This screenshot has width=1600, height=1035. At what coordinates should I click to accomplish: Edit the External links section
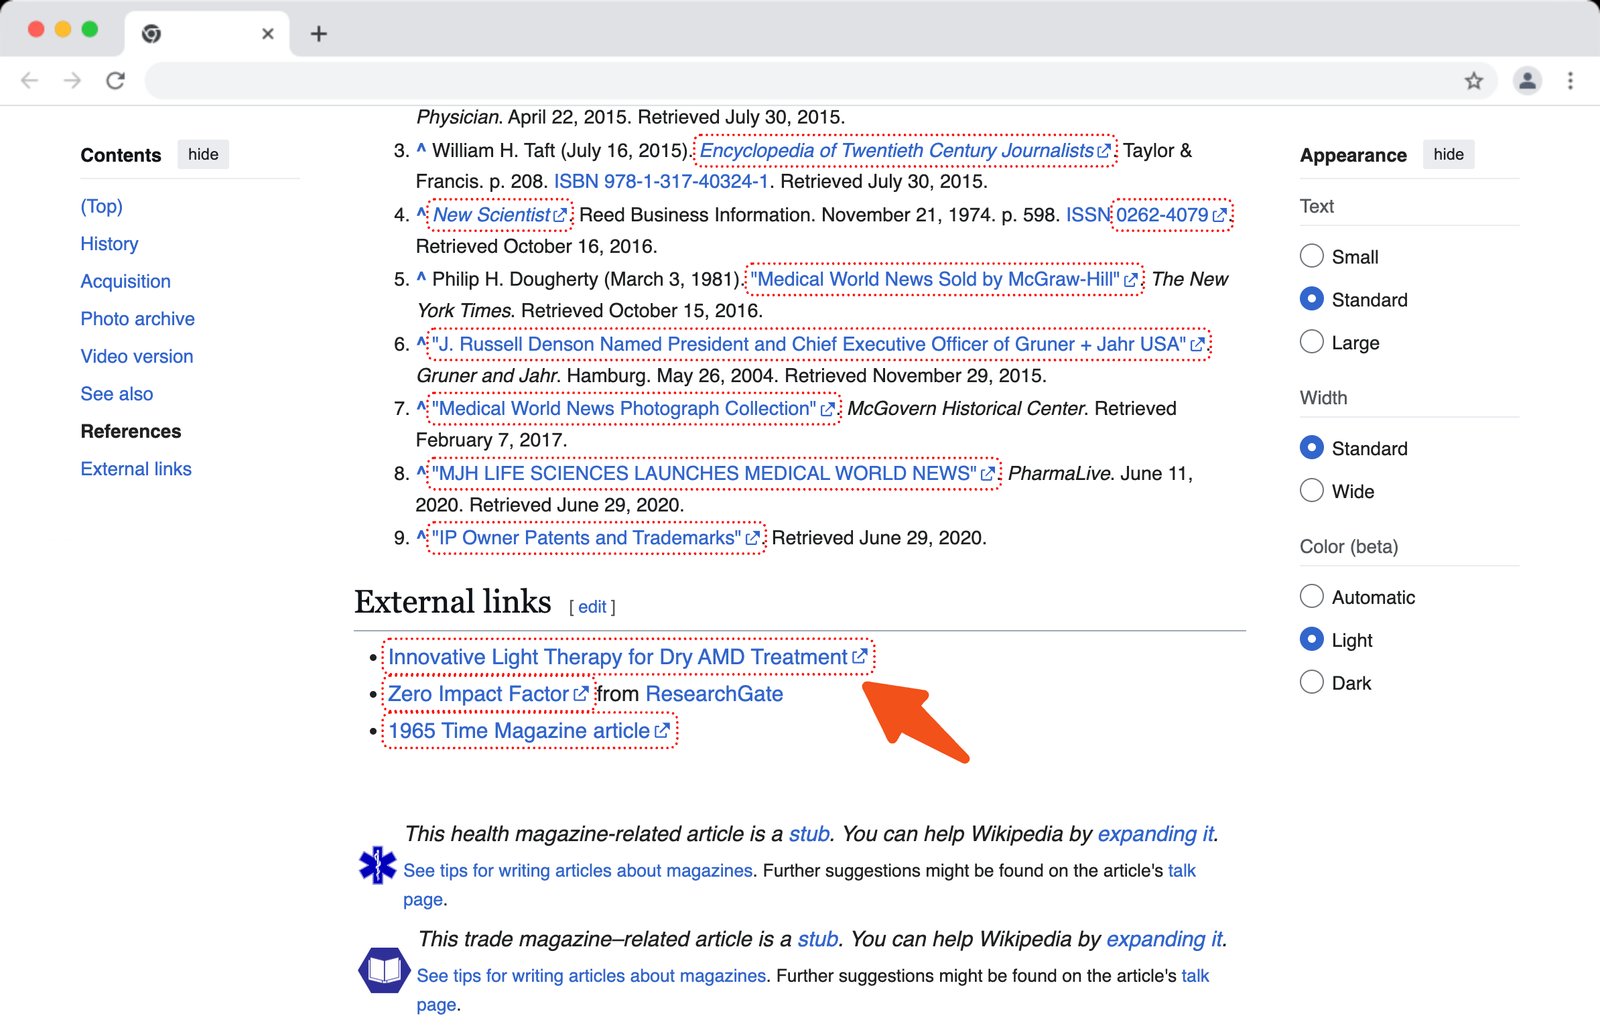(x=592, y=607)
